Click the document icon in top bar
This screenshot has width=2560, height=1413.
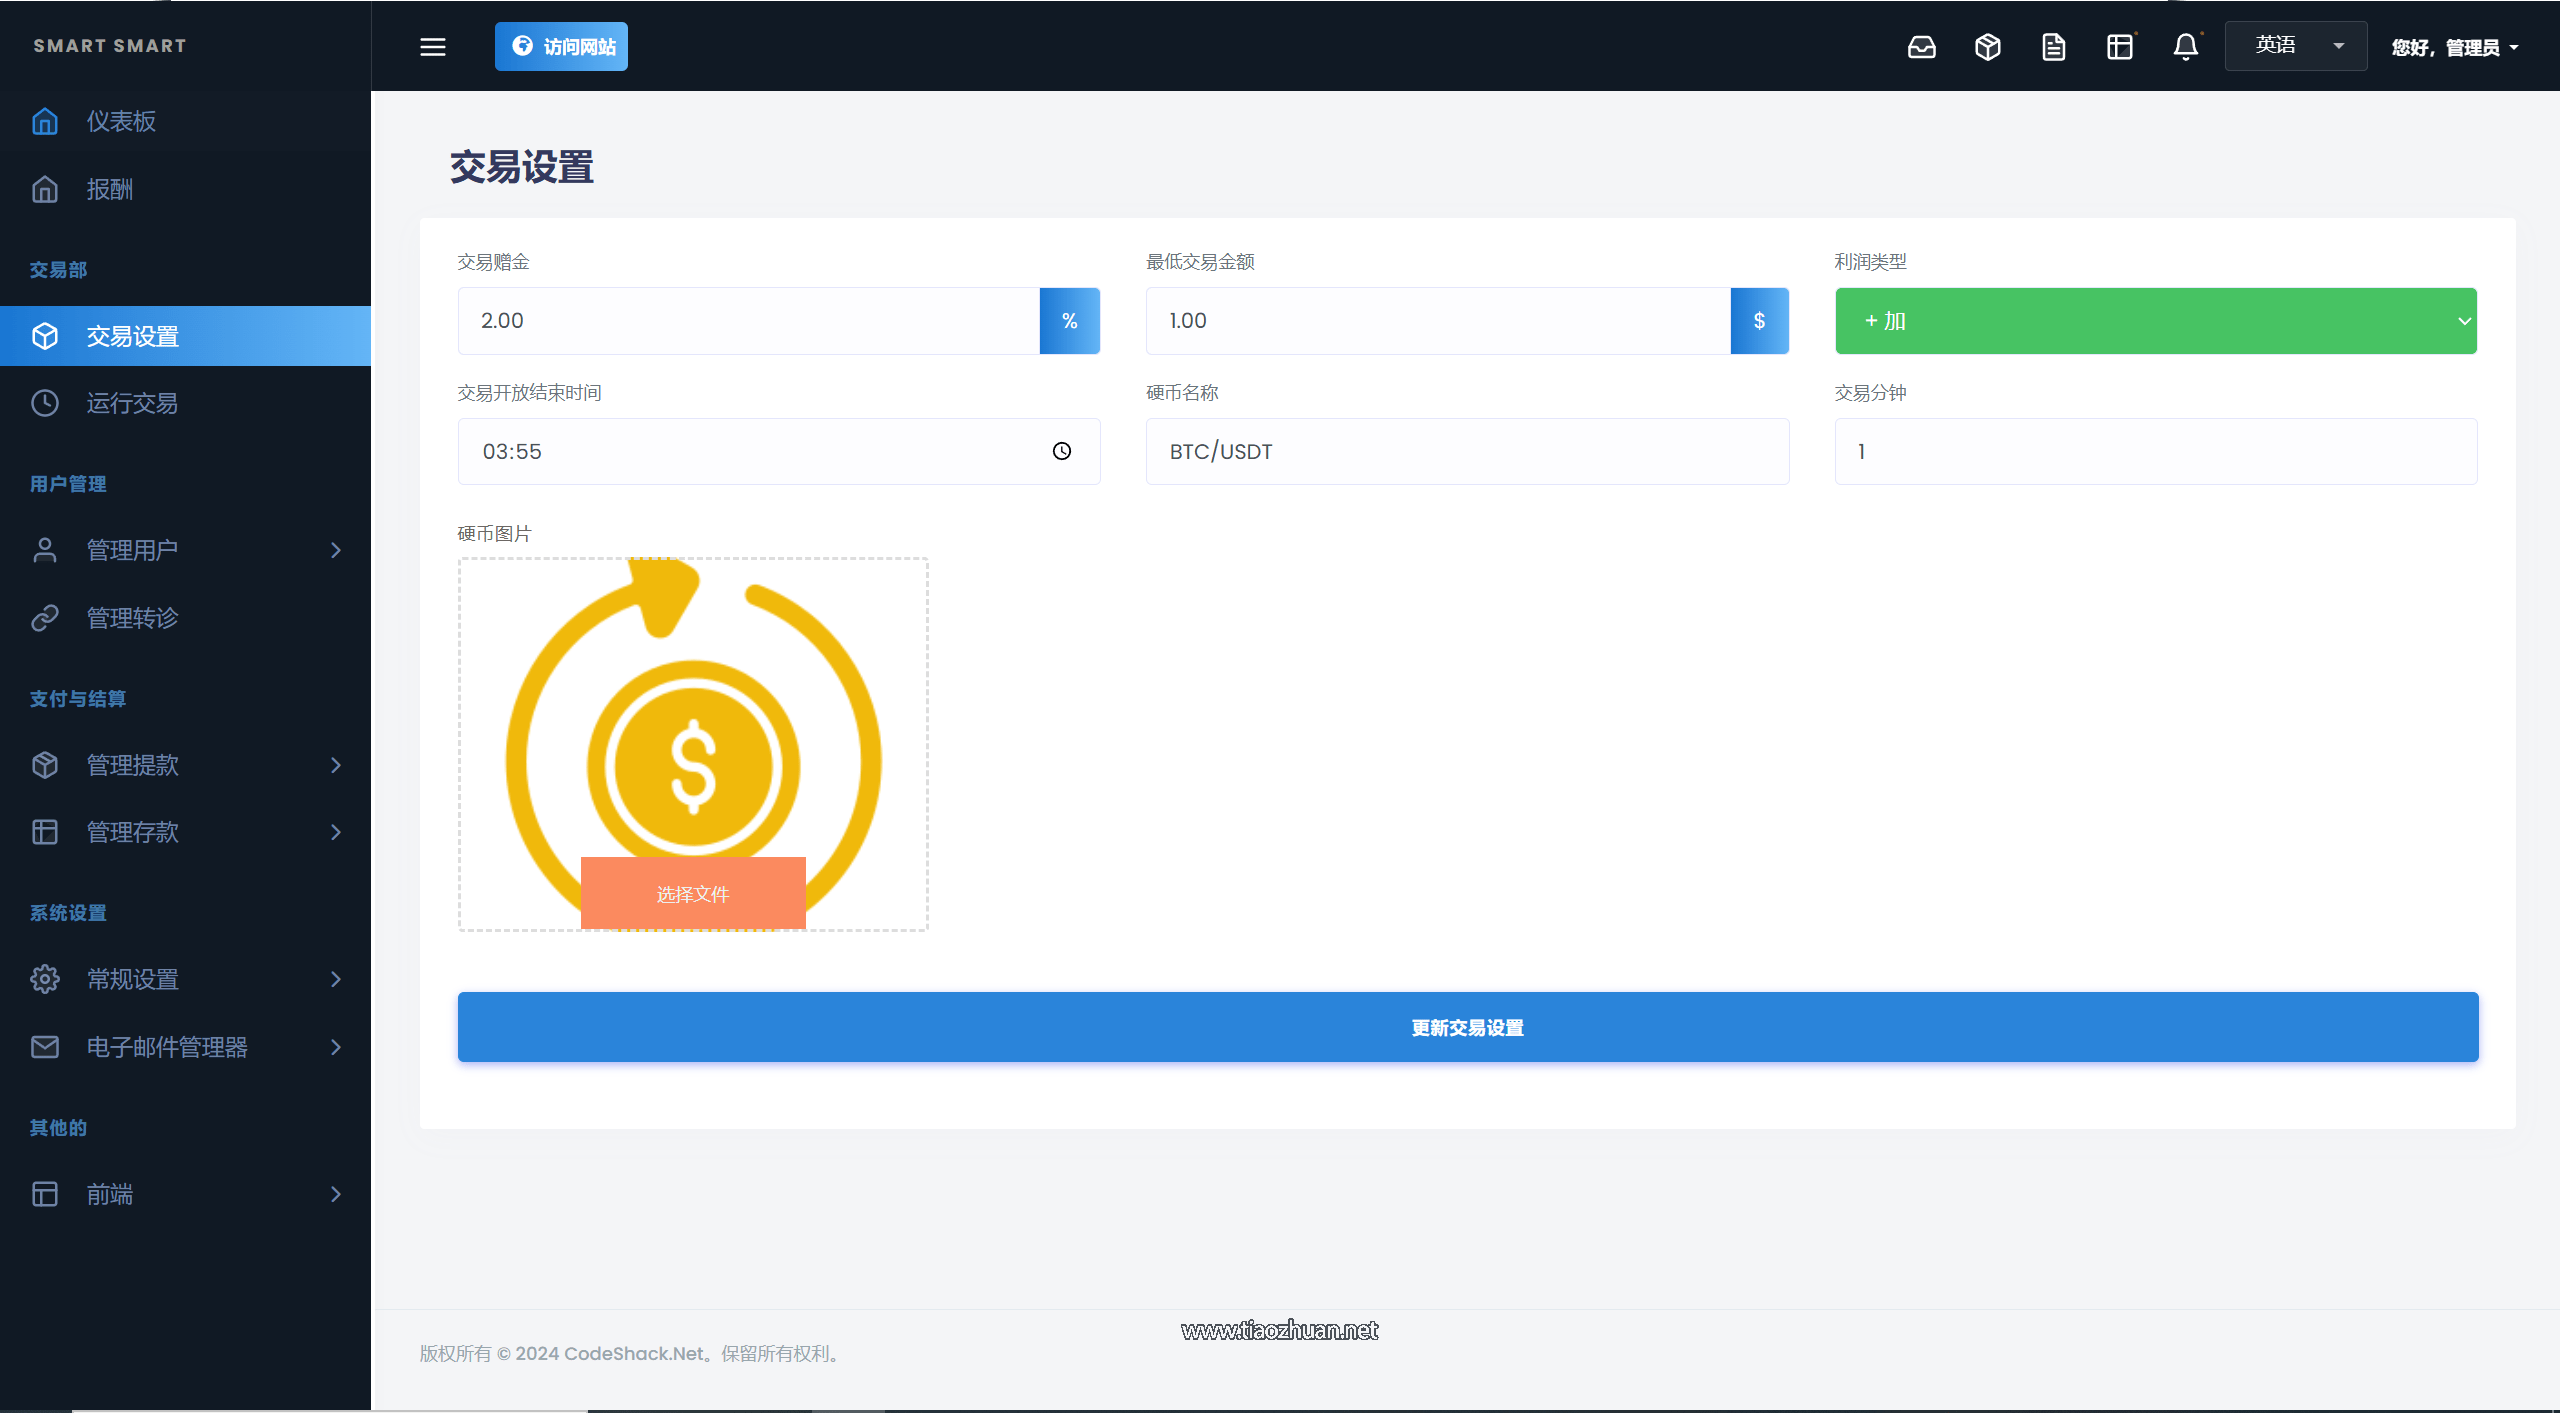pos(2053,47)
